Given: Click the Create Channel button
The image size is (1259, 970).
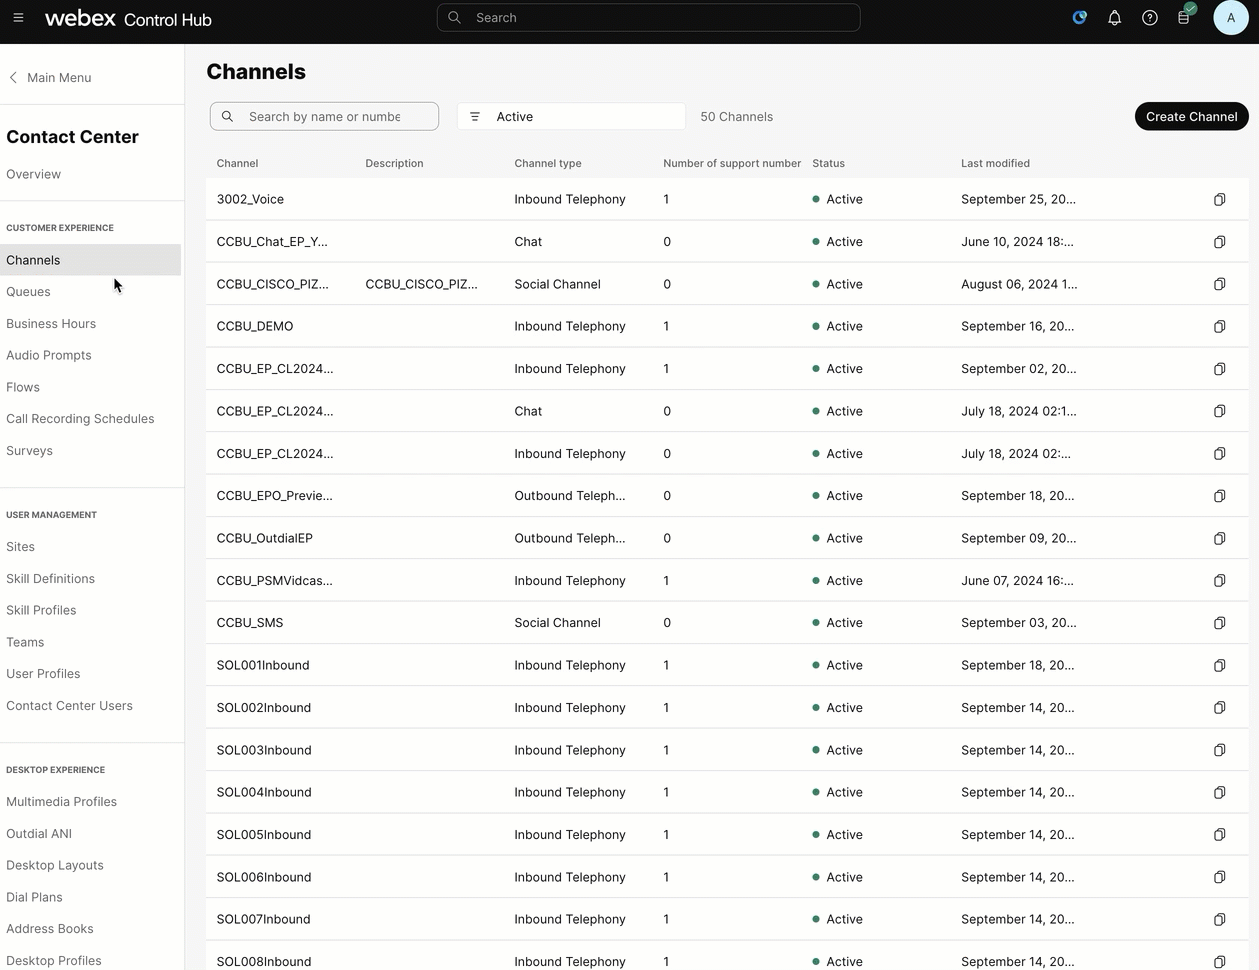Looking at the screenshot, I should [x=1191, y=117].
